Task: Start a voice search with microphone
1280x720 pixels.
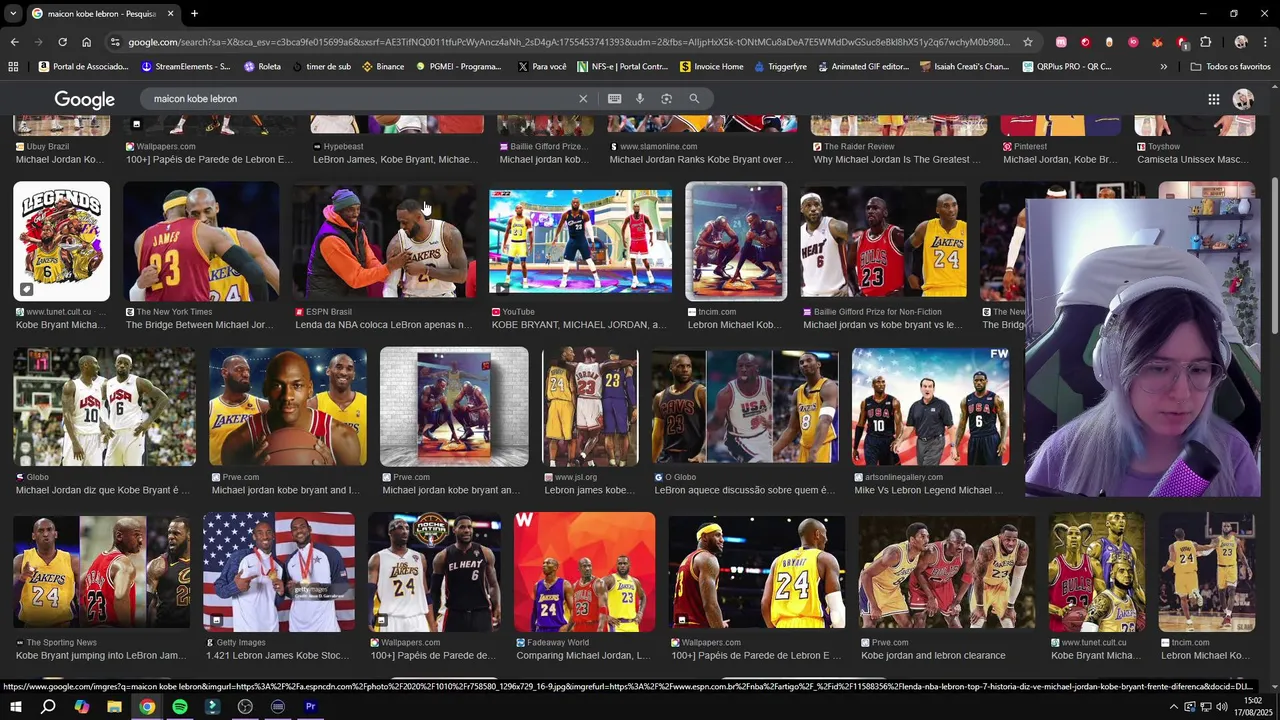Action: click(640, 99)
